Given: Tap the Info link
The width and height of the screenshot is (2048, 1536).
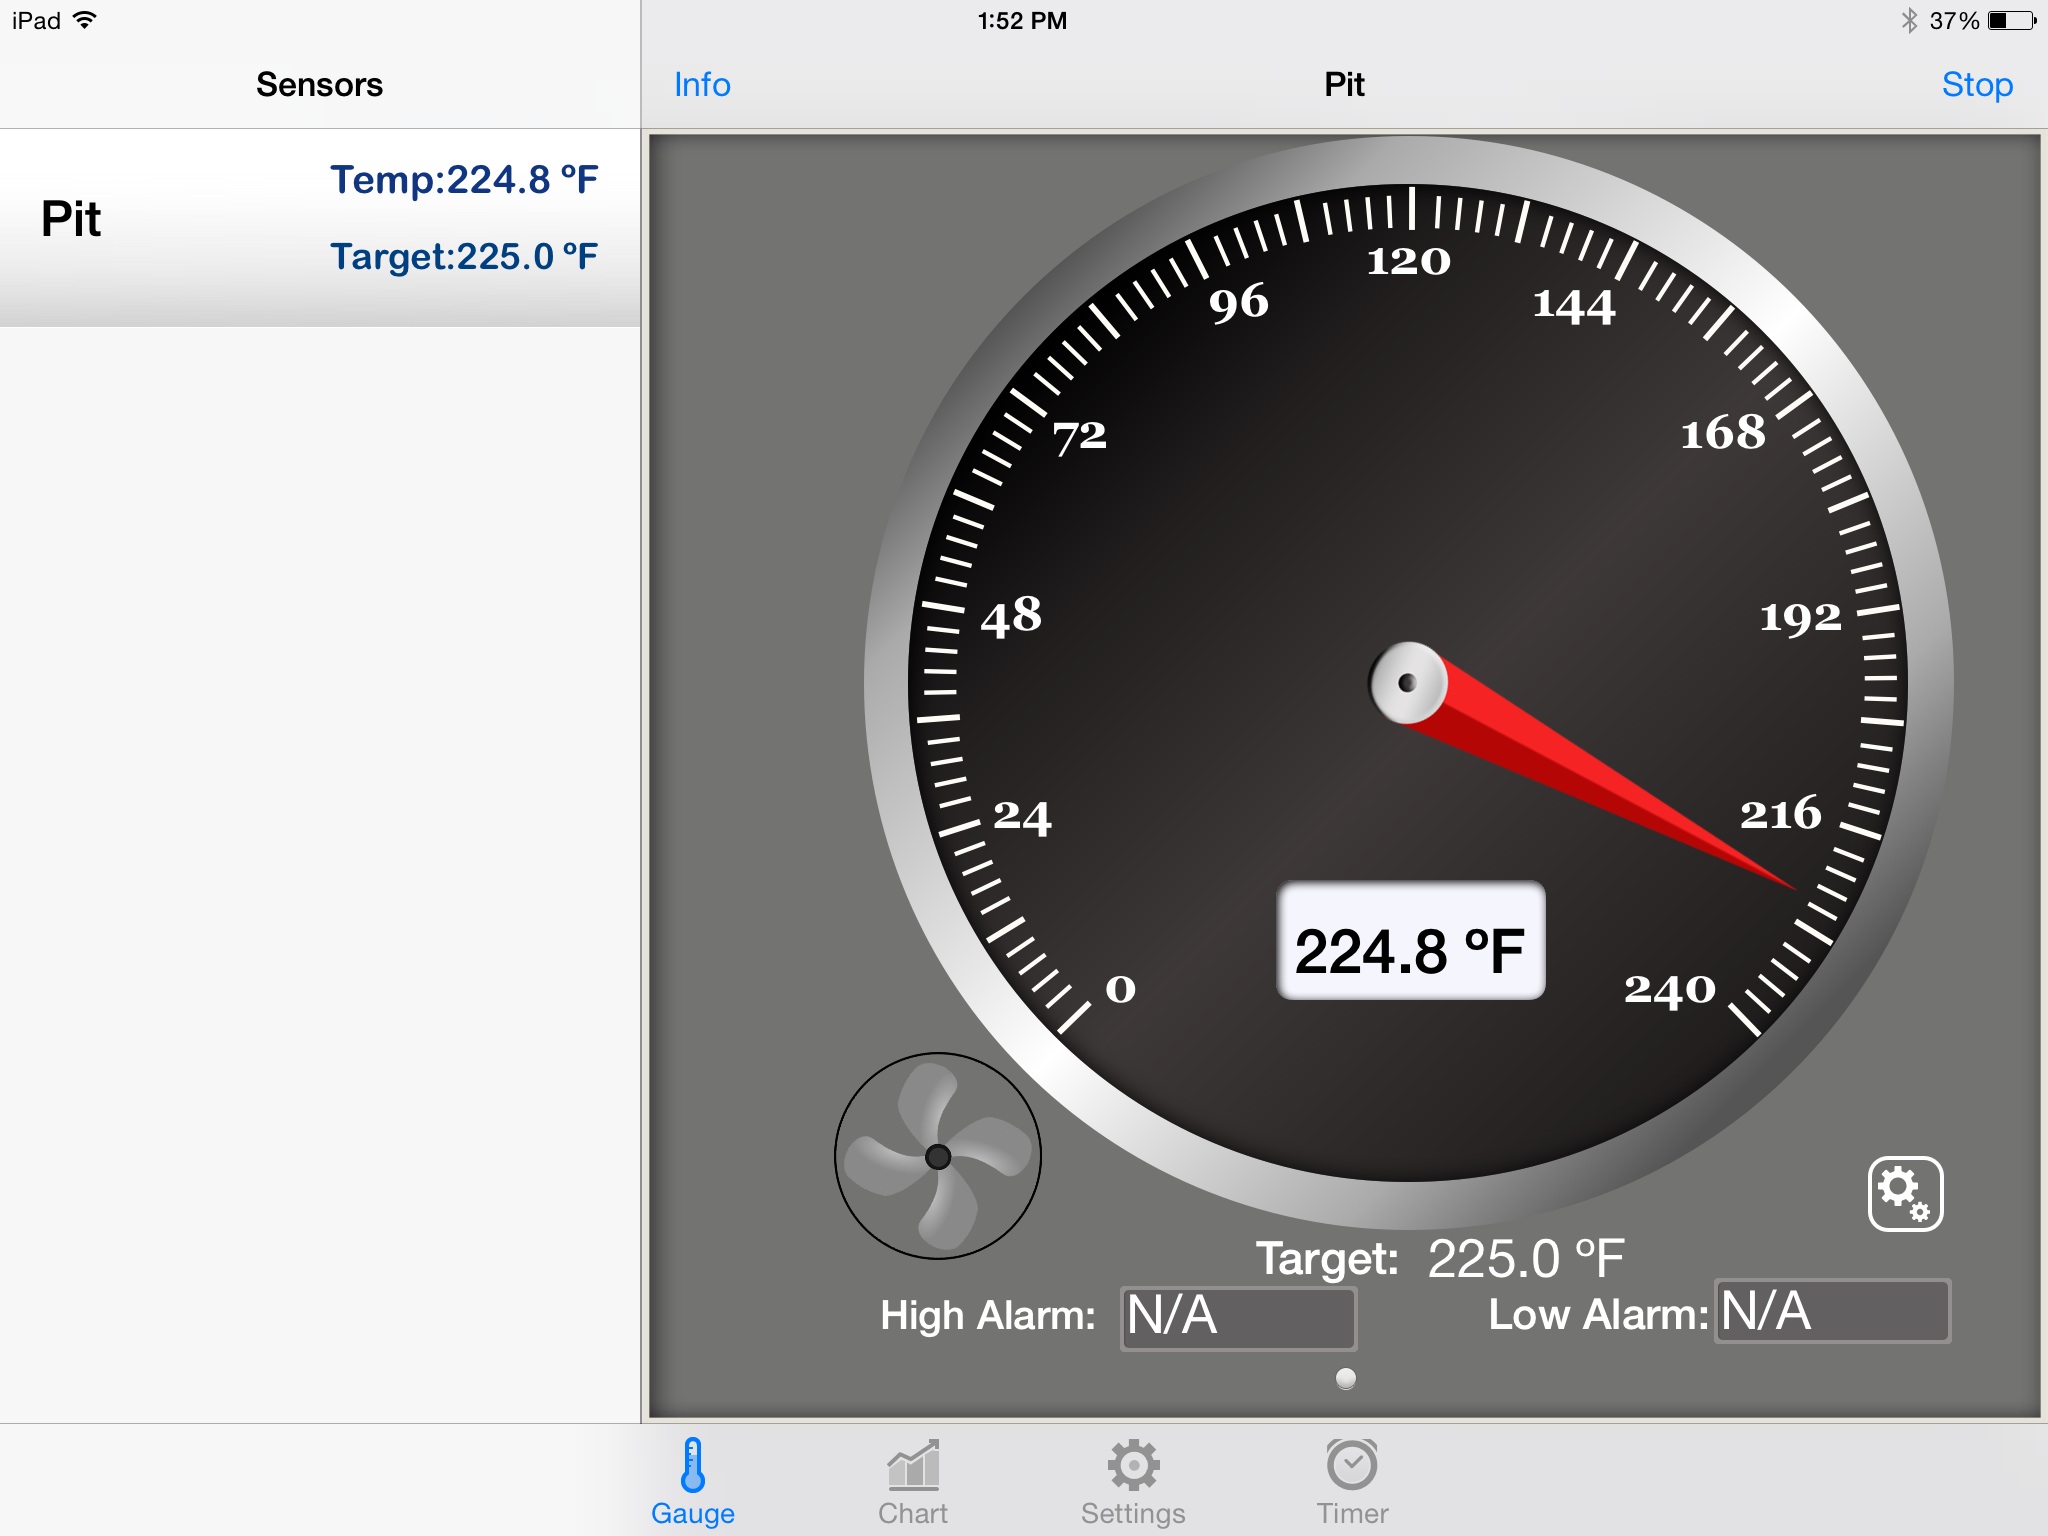Looking at the screenshot, I should (x=702, y=85).
